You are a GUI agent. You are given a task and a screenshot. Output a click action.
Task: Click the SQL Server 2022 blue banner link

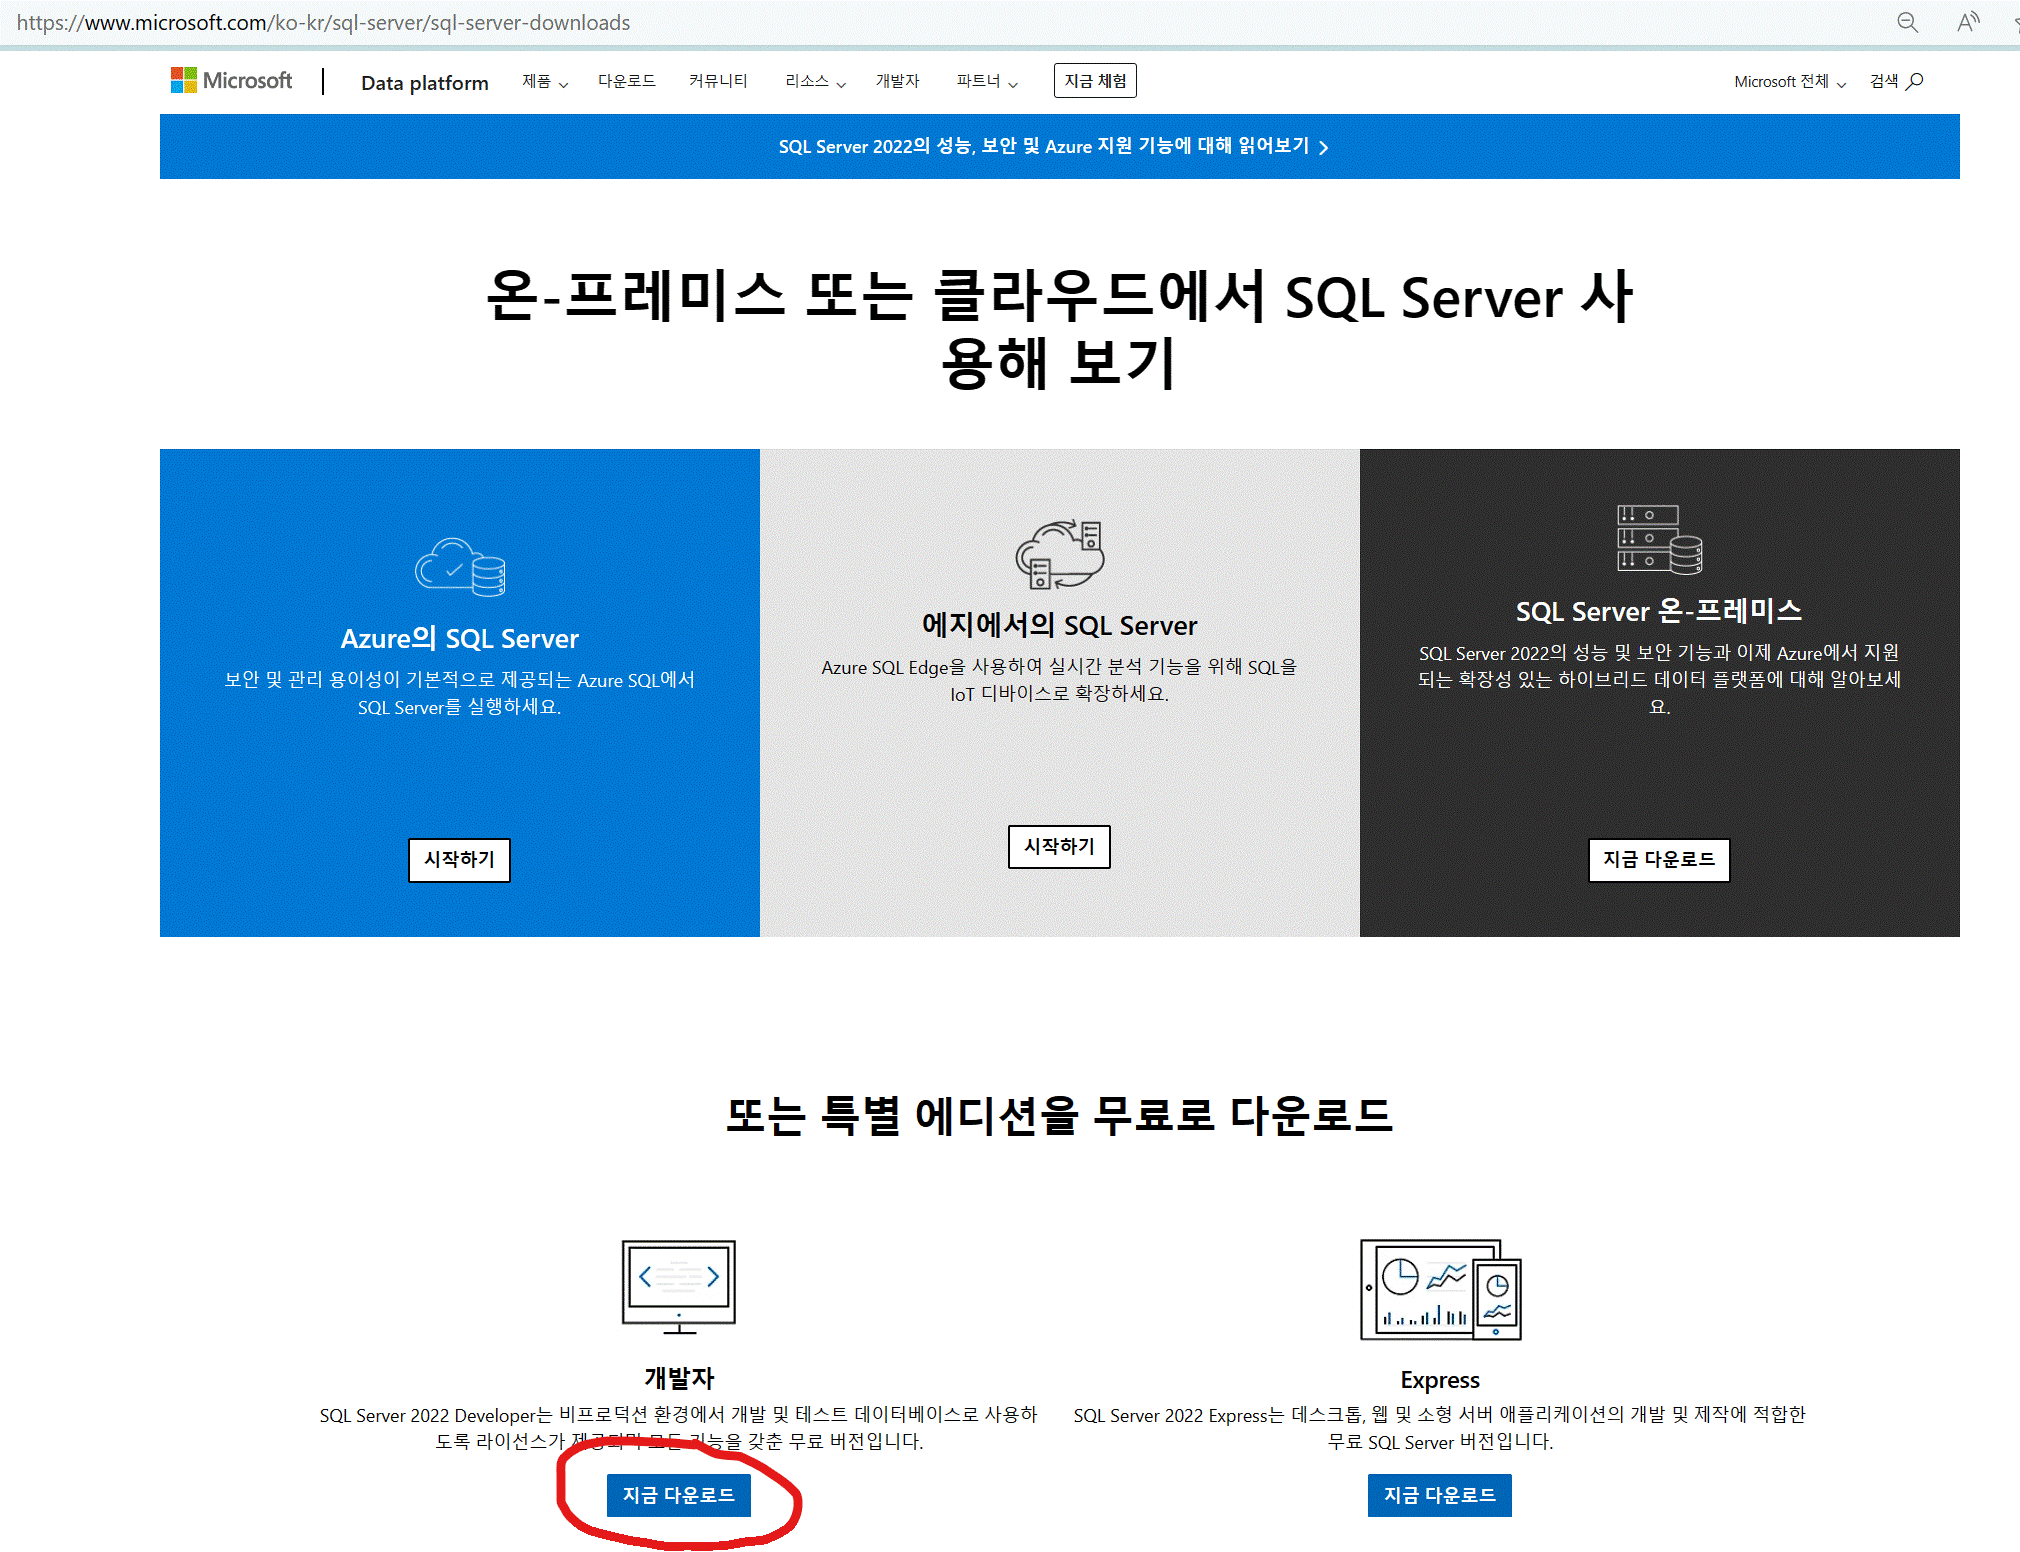point(1053,146)
